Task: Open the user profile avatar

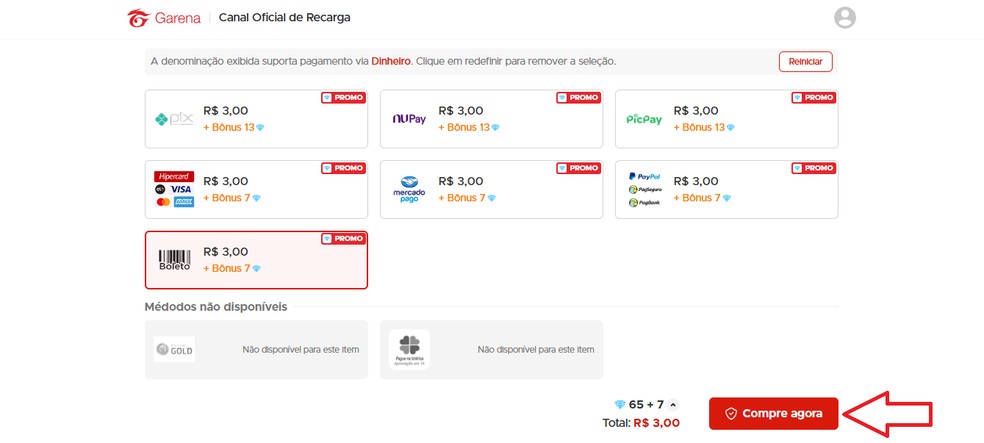Action: coord(845,18)
